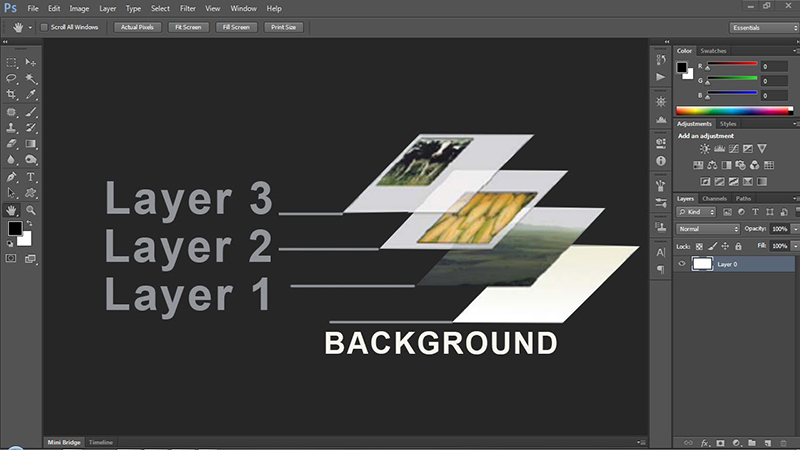Switch to the Channels tab
This screenshot has width=800, height=450.
tap(714, 198)
